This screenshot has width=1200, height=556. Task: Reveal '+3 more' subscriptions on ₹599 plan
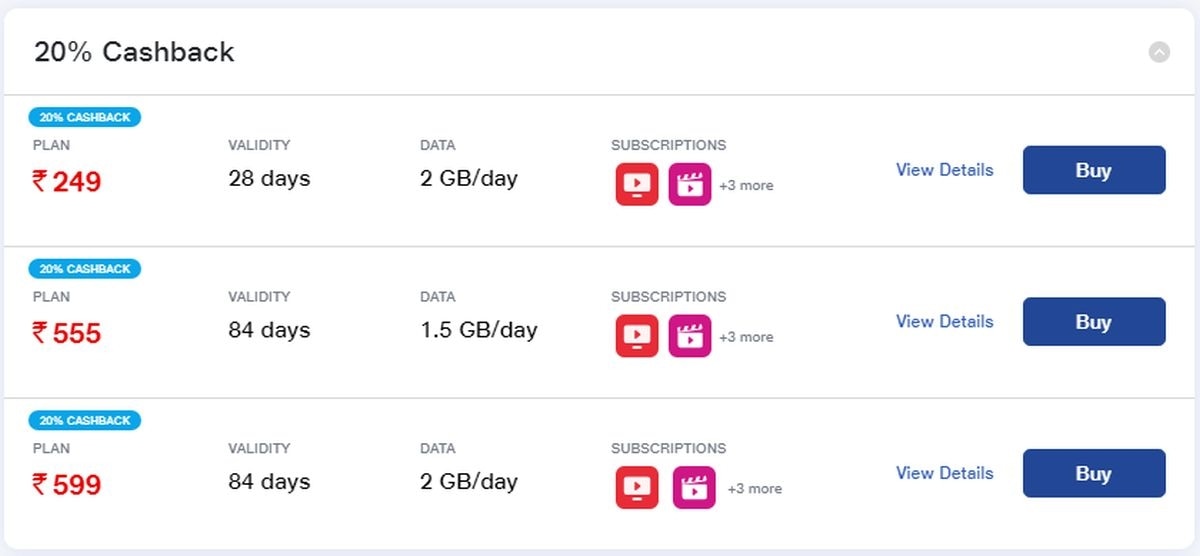tap(754, 488)
